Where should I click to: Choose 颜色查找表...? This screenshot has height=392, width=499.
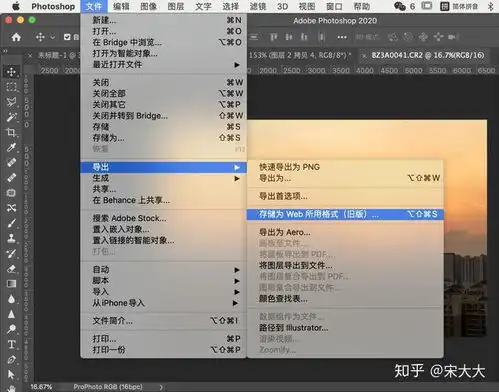tap(345, 299)
